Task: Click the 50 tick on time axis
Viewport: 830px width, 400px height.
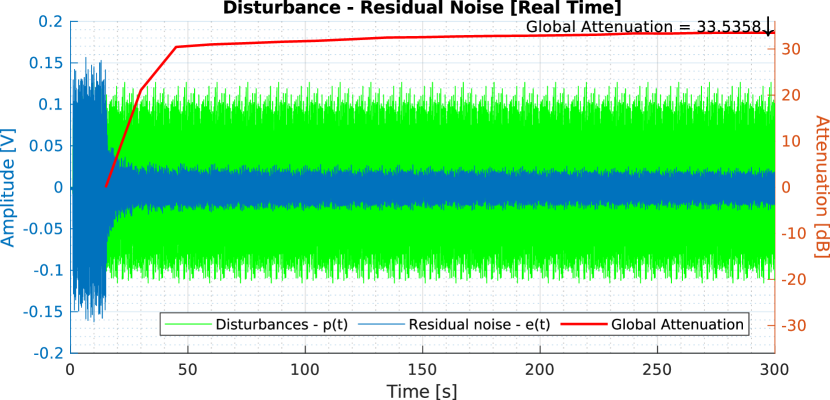Action: (188, 368)
